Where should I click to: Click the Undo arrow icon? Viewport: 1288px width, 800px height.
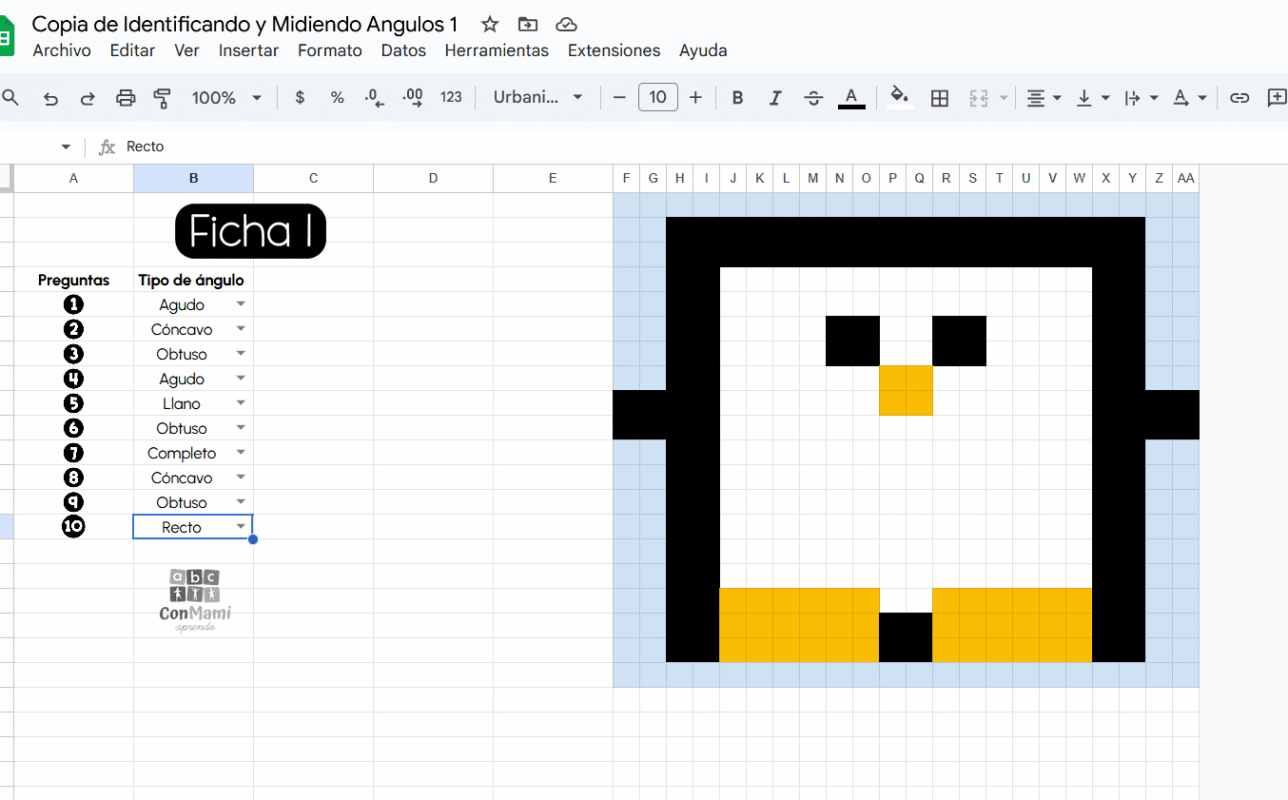50,98
